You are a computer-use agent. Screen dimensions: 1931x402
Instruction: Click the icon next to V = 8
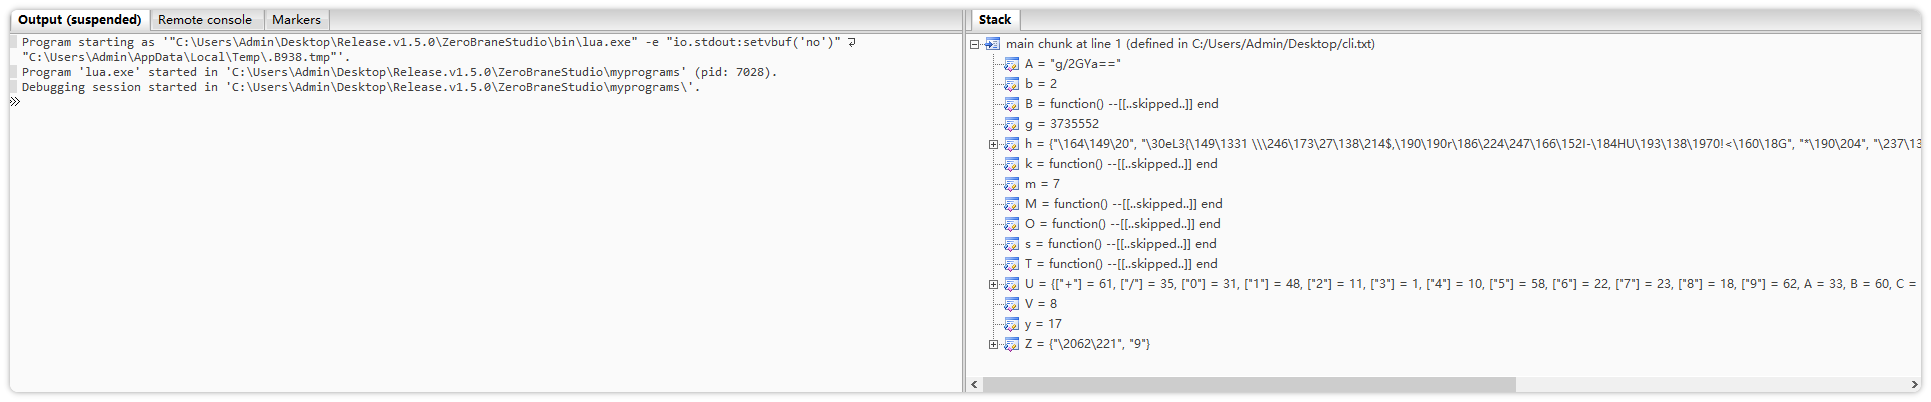pos(1011,304)
